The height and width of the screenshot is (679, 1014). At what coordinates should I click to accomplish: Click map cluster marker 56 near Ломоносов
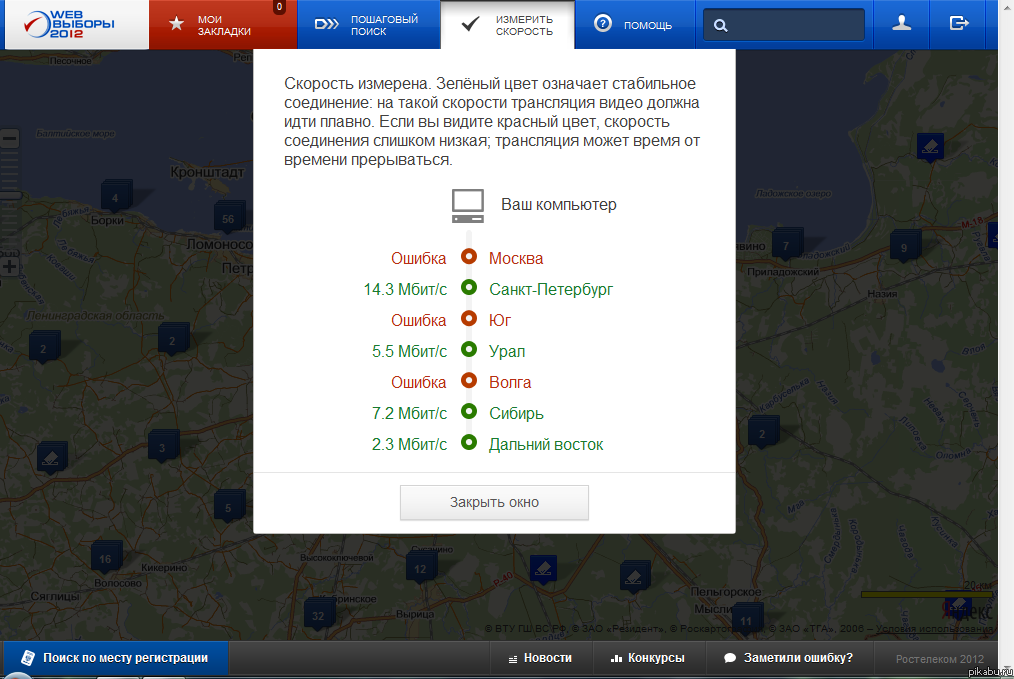click(x=228, y=218)
